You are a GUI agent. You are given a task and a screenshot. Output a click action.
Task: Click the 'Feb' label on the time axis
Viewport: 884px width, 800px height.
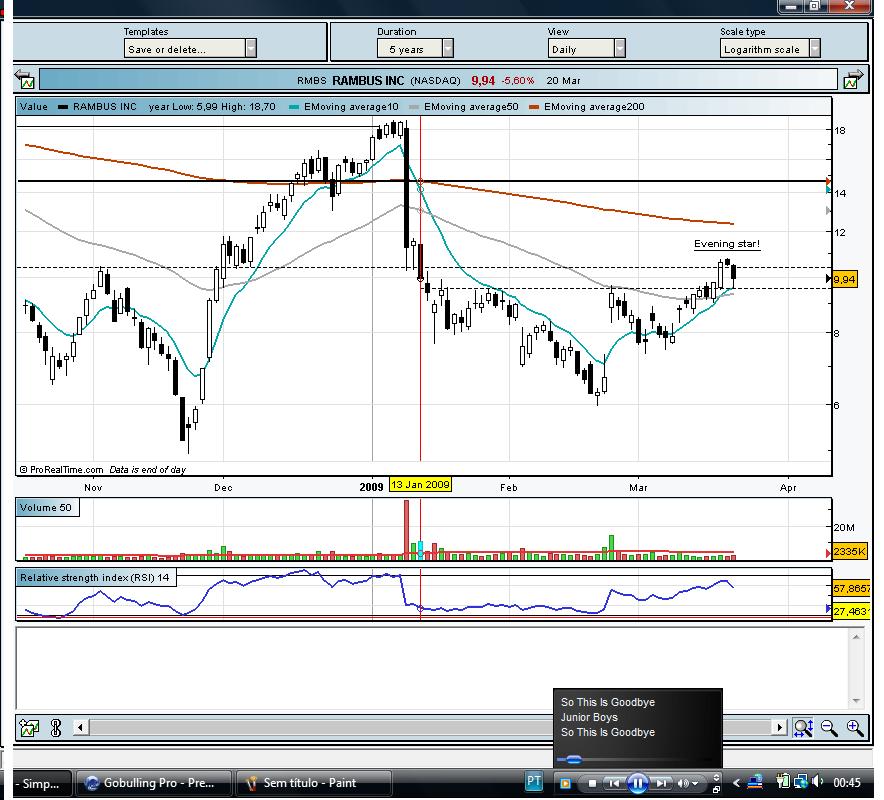point(509,487)
